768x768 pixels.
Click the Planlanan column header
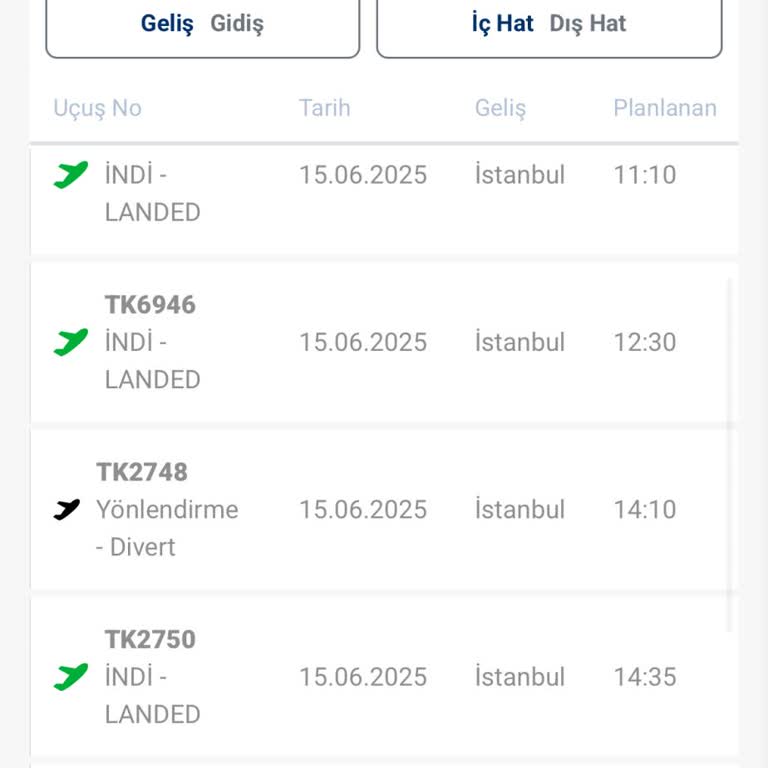point(665,108)
